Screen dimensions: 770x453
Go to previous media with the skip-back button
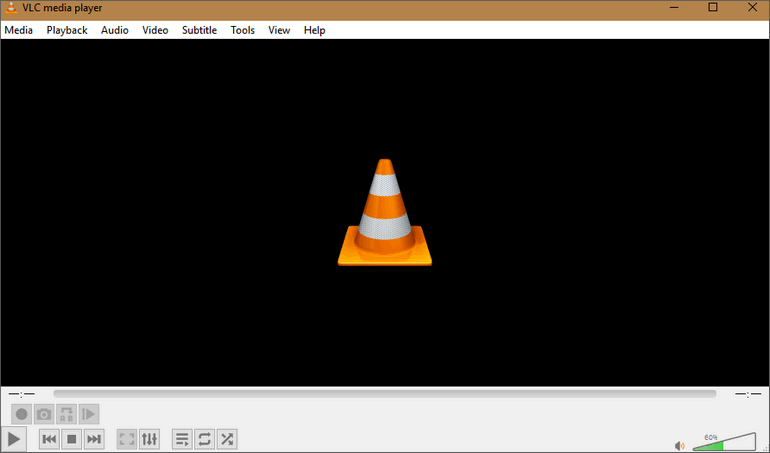[49, 439]
